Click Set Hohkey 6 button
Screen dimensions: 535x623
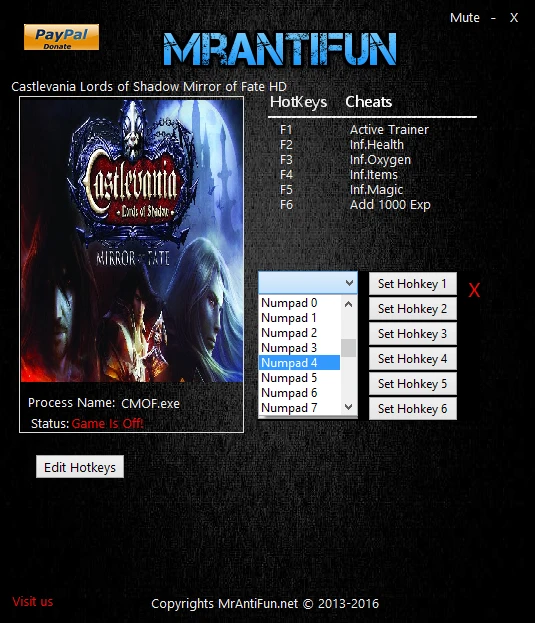tap(412, 409)
